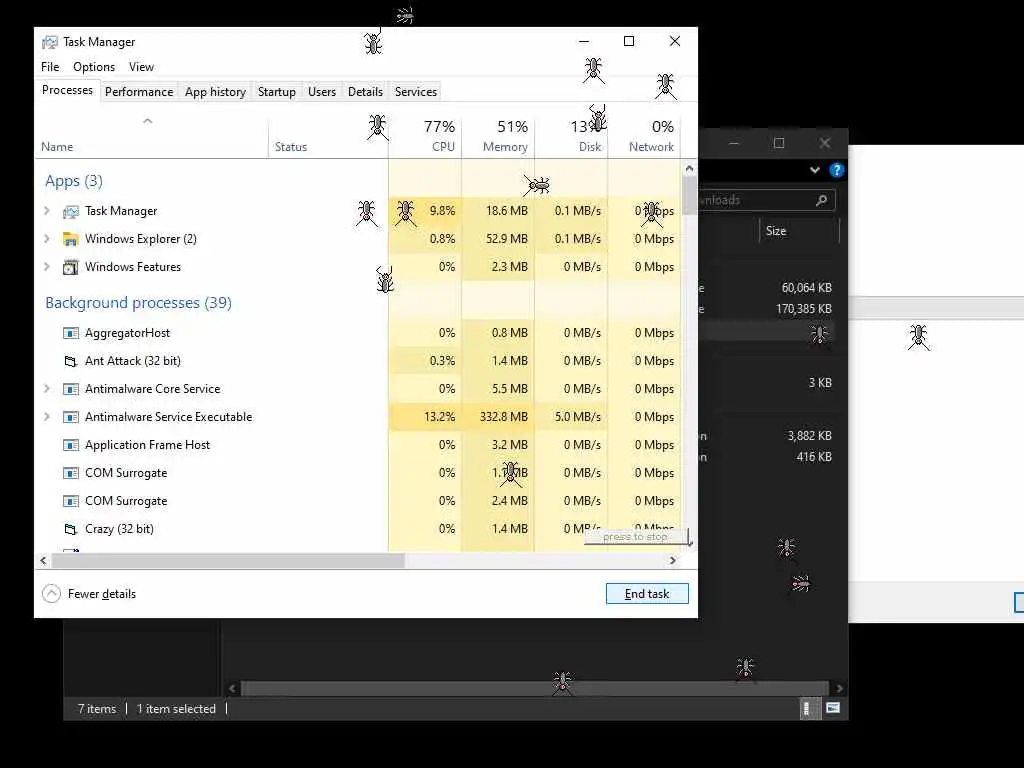The image size is (1024, 768).
Task: Switch File Explorer to large icons view
Action: point(833,708)
